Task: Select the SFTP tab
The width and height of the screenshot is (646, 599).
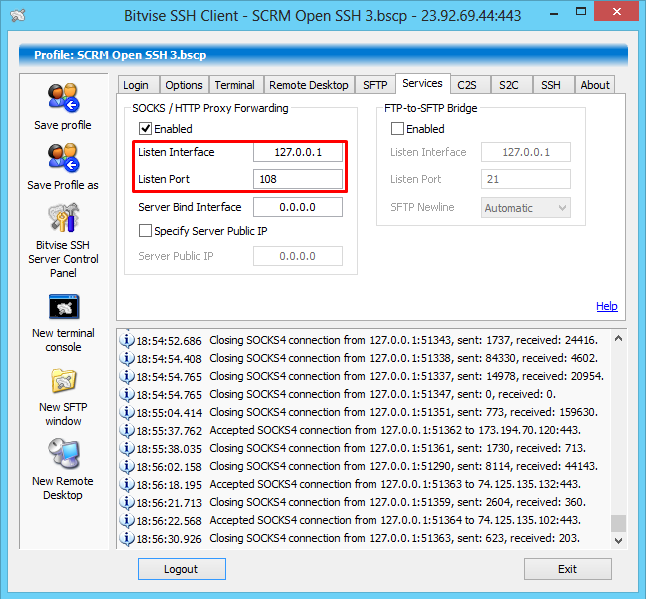Action: pyautogui.click(x=375, y=85)
